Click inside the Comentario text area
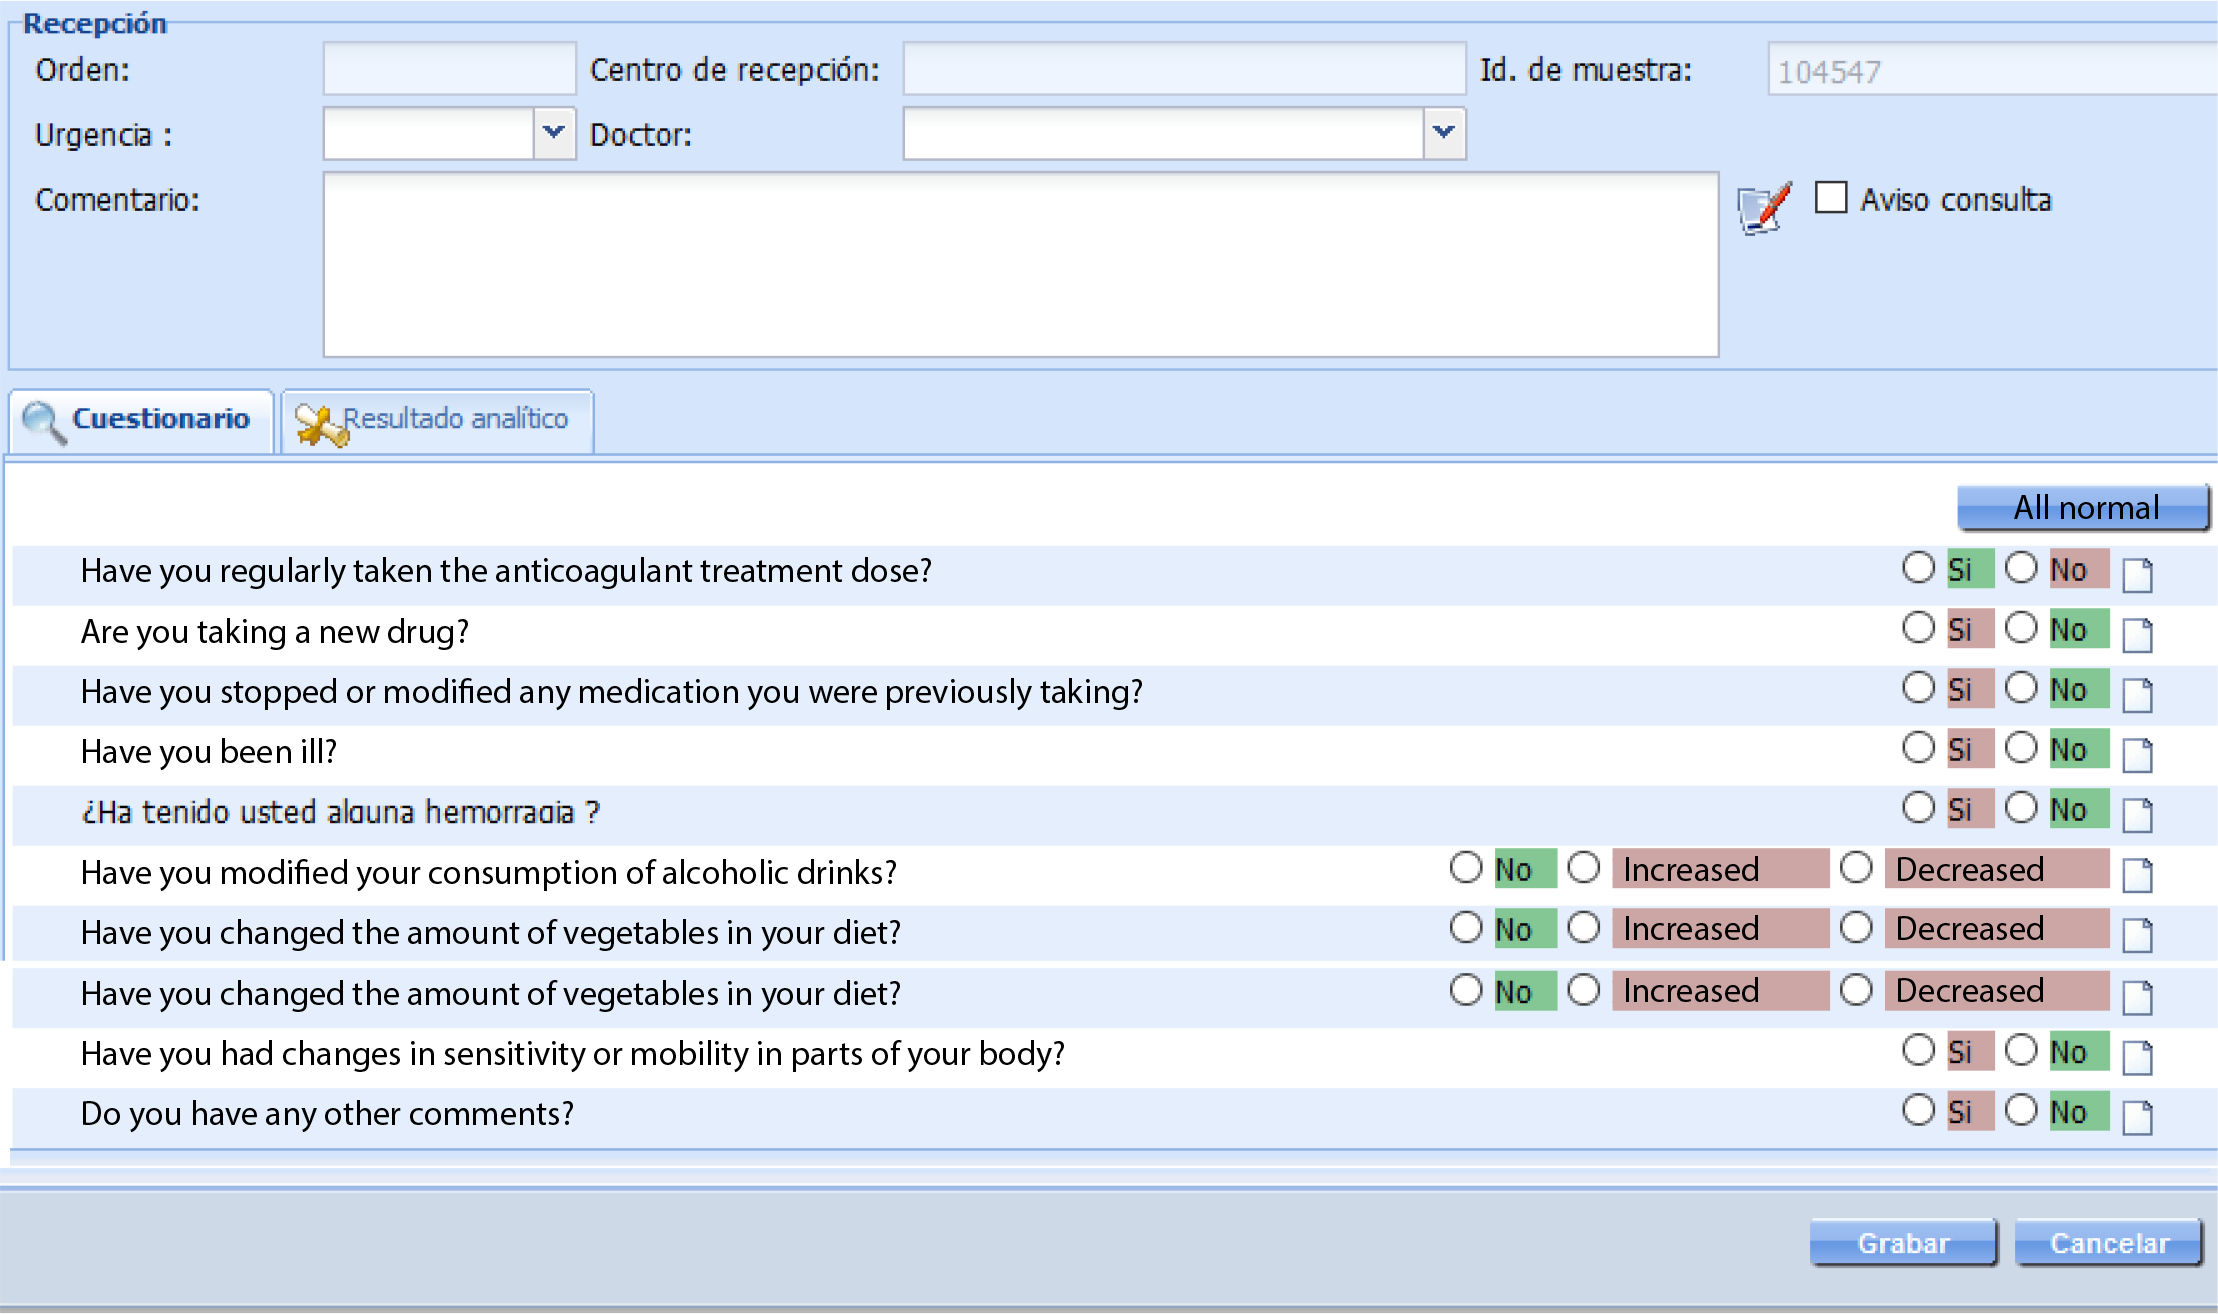2218x1314 pixels. coord(1020,264)
